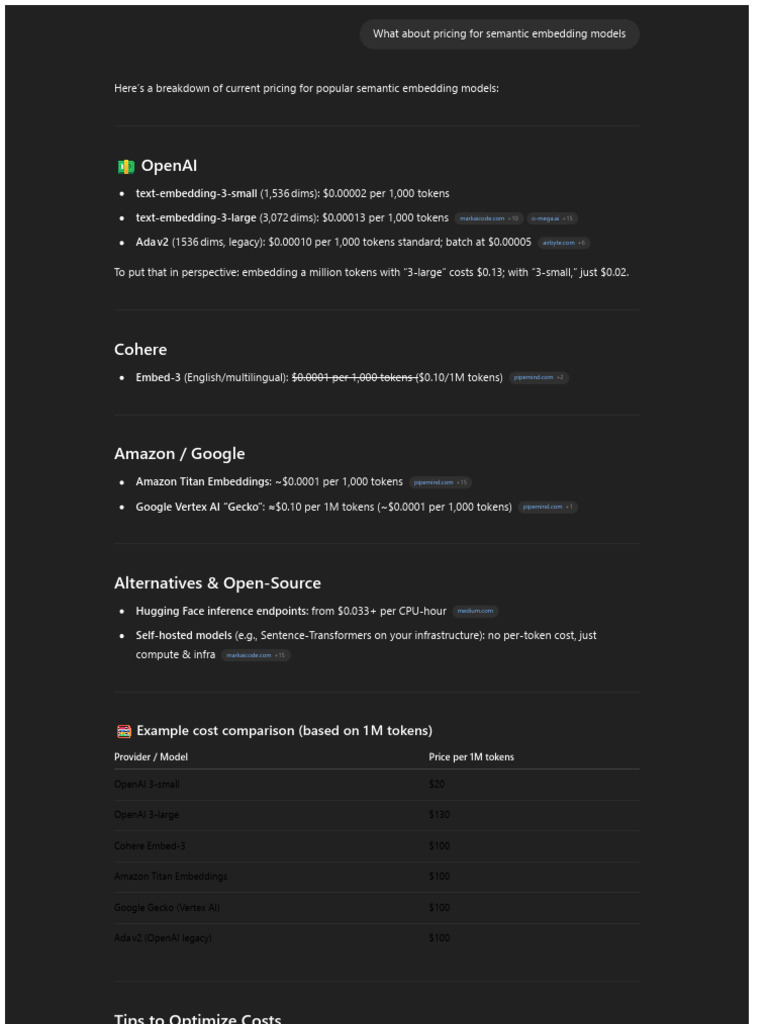Image resolution: width=768 pixels, height=1024 pixels.
Task: Click pipemind.com chip on Google Gecko line
Action: pos(548,507)
